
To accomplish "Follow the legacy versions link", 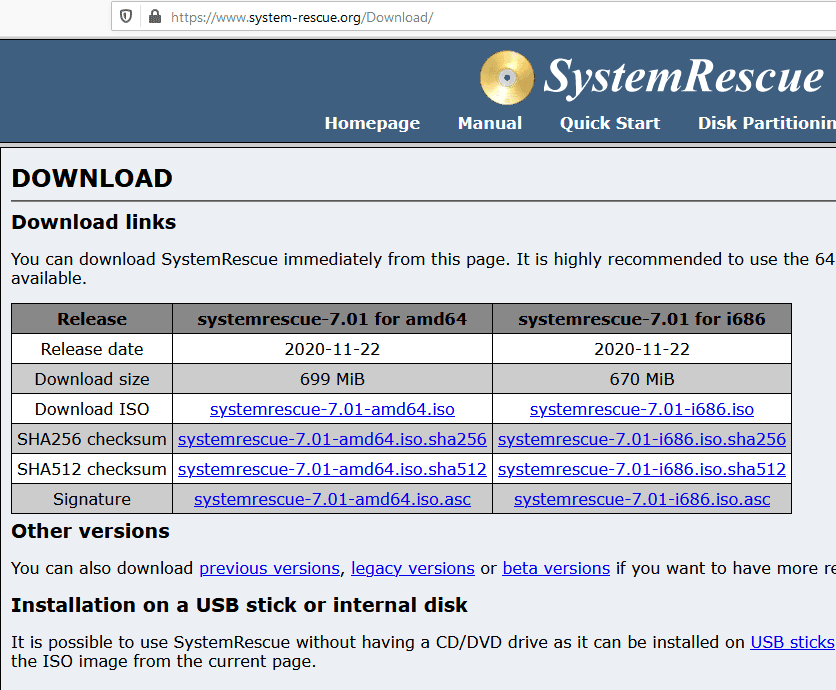I will tap(413, 568).
